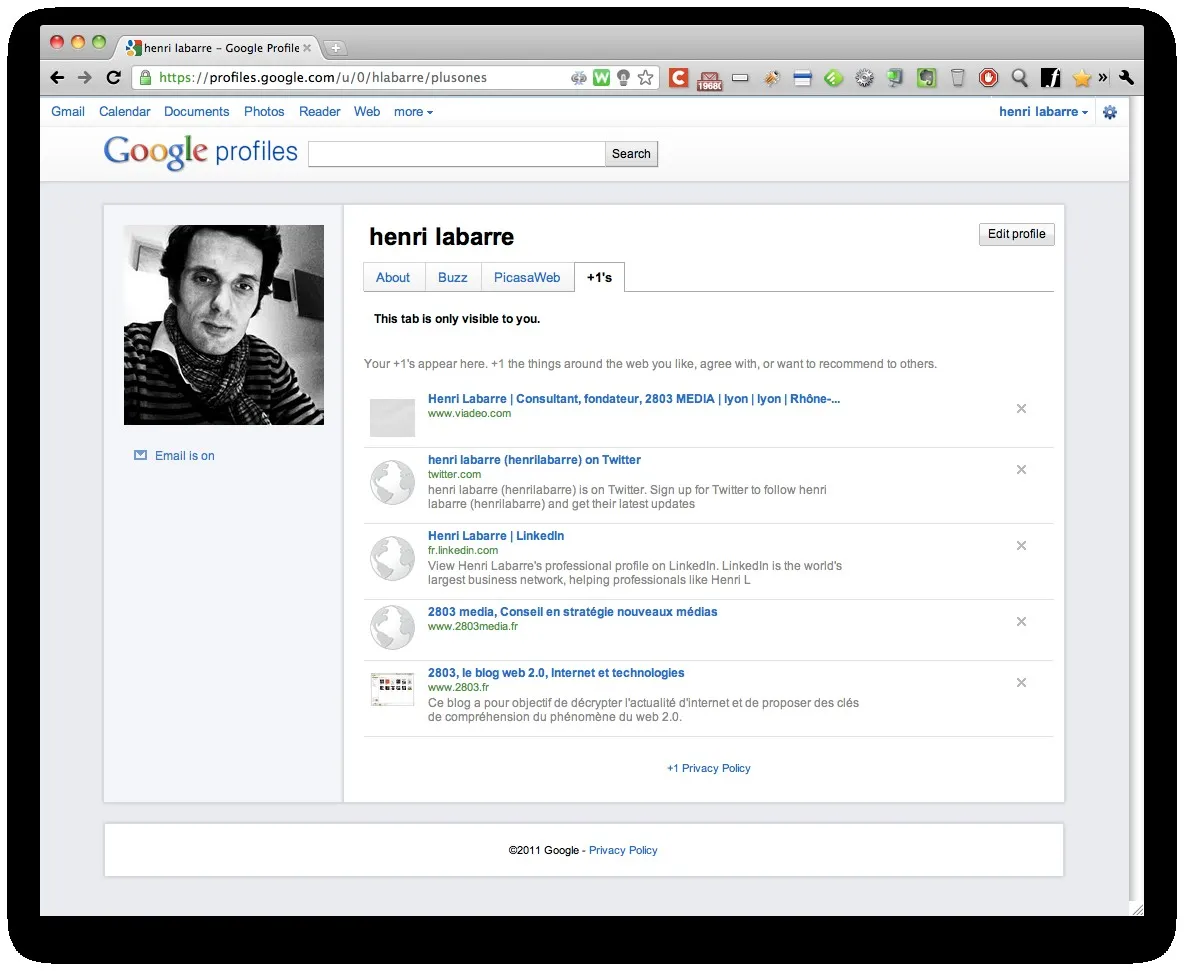Open the PicasaWeb tab
The width and height of the screenshot is (1184, 971).
coord(527,277)
